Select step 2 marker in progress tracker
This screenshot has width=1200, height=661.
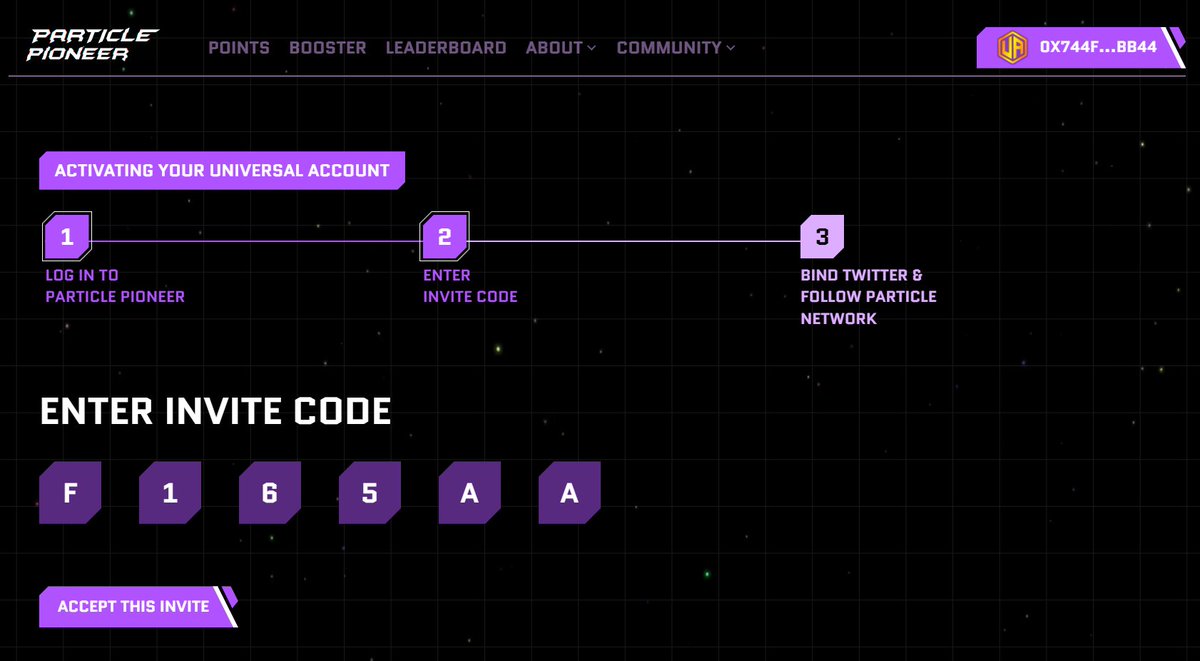[x=445, y=237]
